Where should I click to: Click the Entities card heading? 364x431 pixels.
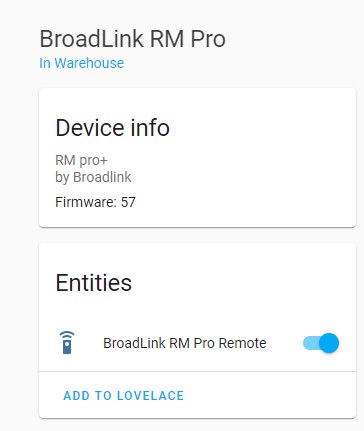pyautogui.click(x=94, y=283)
